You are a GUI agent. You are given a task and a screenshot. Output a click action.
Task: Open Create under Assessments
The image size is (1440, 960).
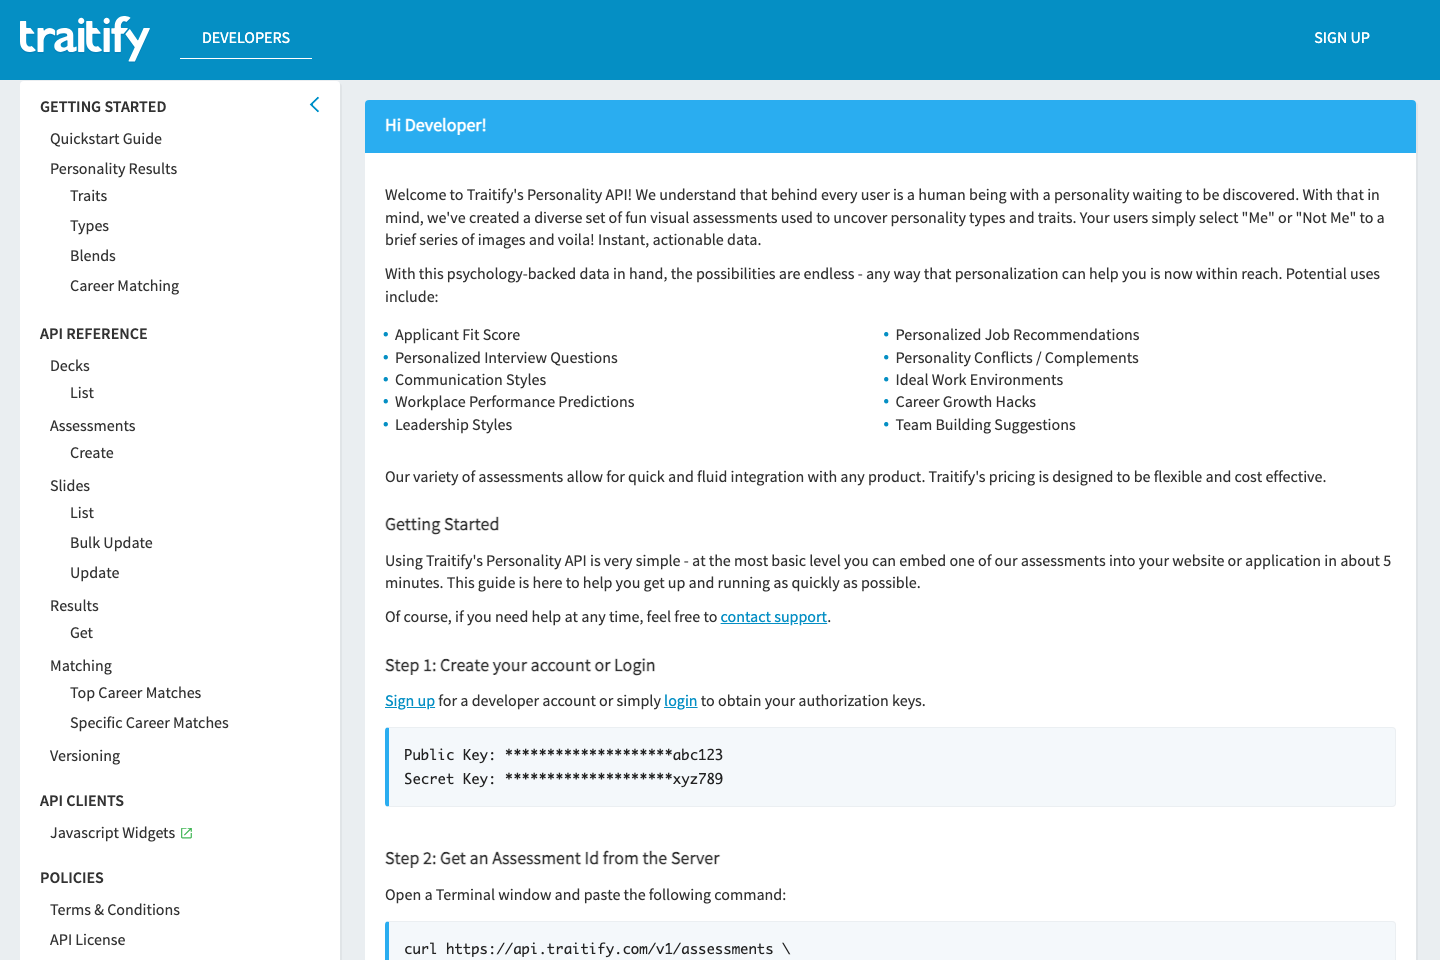point(91,452)
